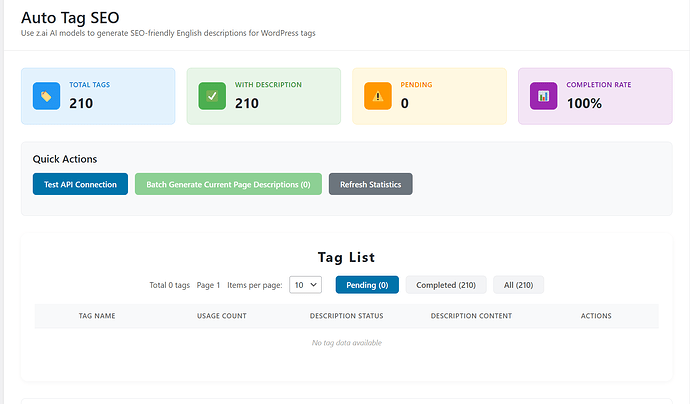Click the 'Total 0 tags' text
690x404 pixels.
pyautogui.click(x=169, y=285)
